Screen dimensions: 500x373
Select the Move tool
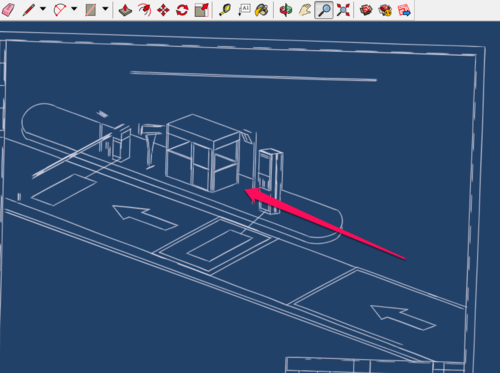click(x=163, y=10)
